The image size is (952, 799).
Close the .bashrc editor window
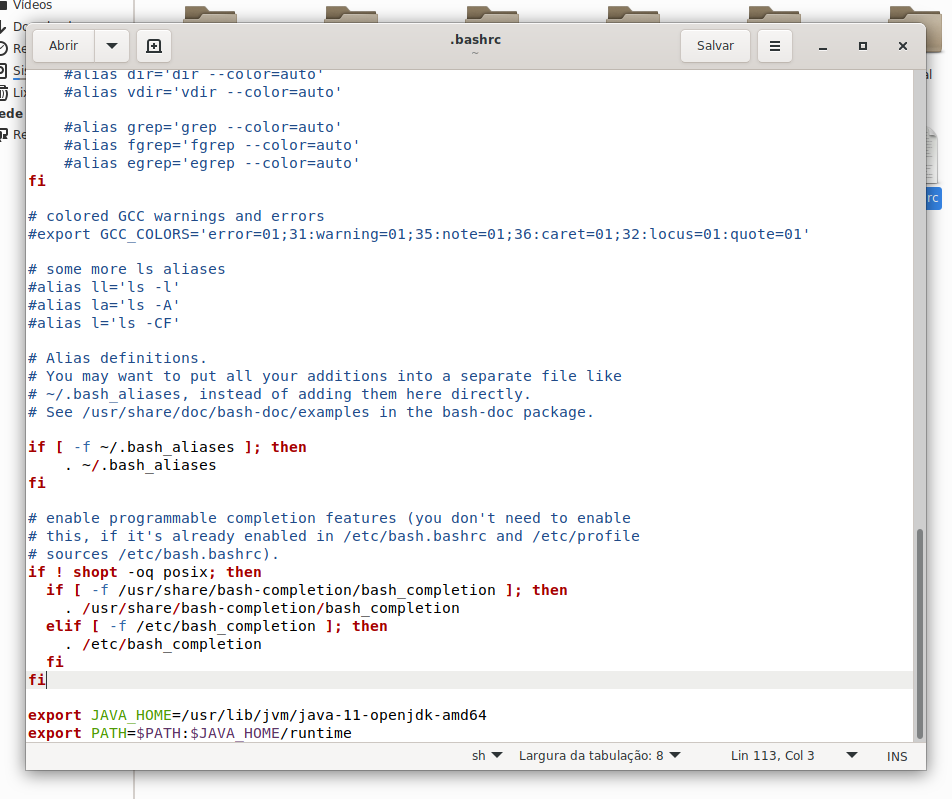coord(902,47)
